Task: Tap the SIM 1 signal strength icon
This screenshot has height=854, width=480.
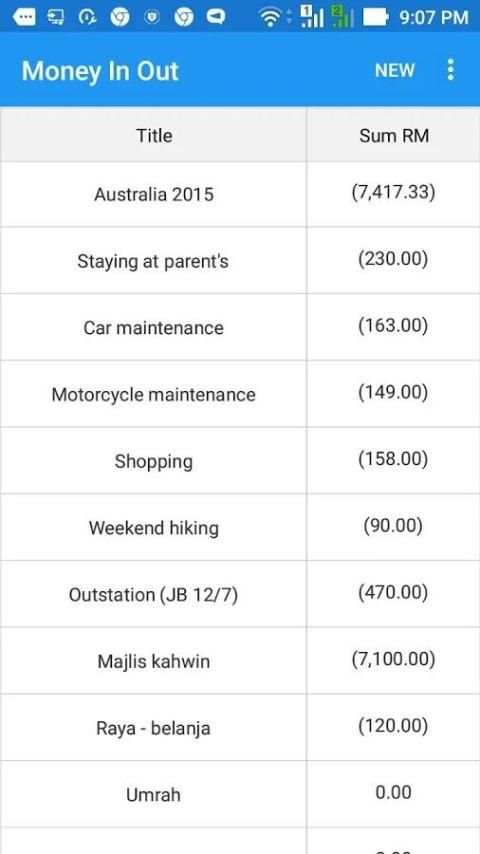Action: (x=312, y=17)
